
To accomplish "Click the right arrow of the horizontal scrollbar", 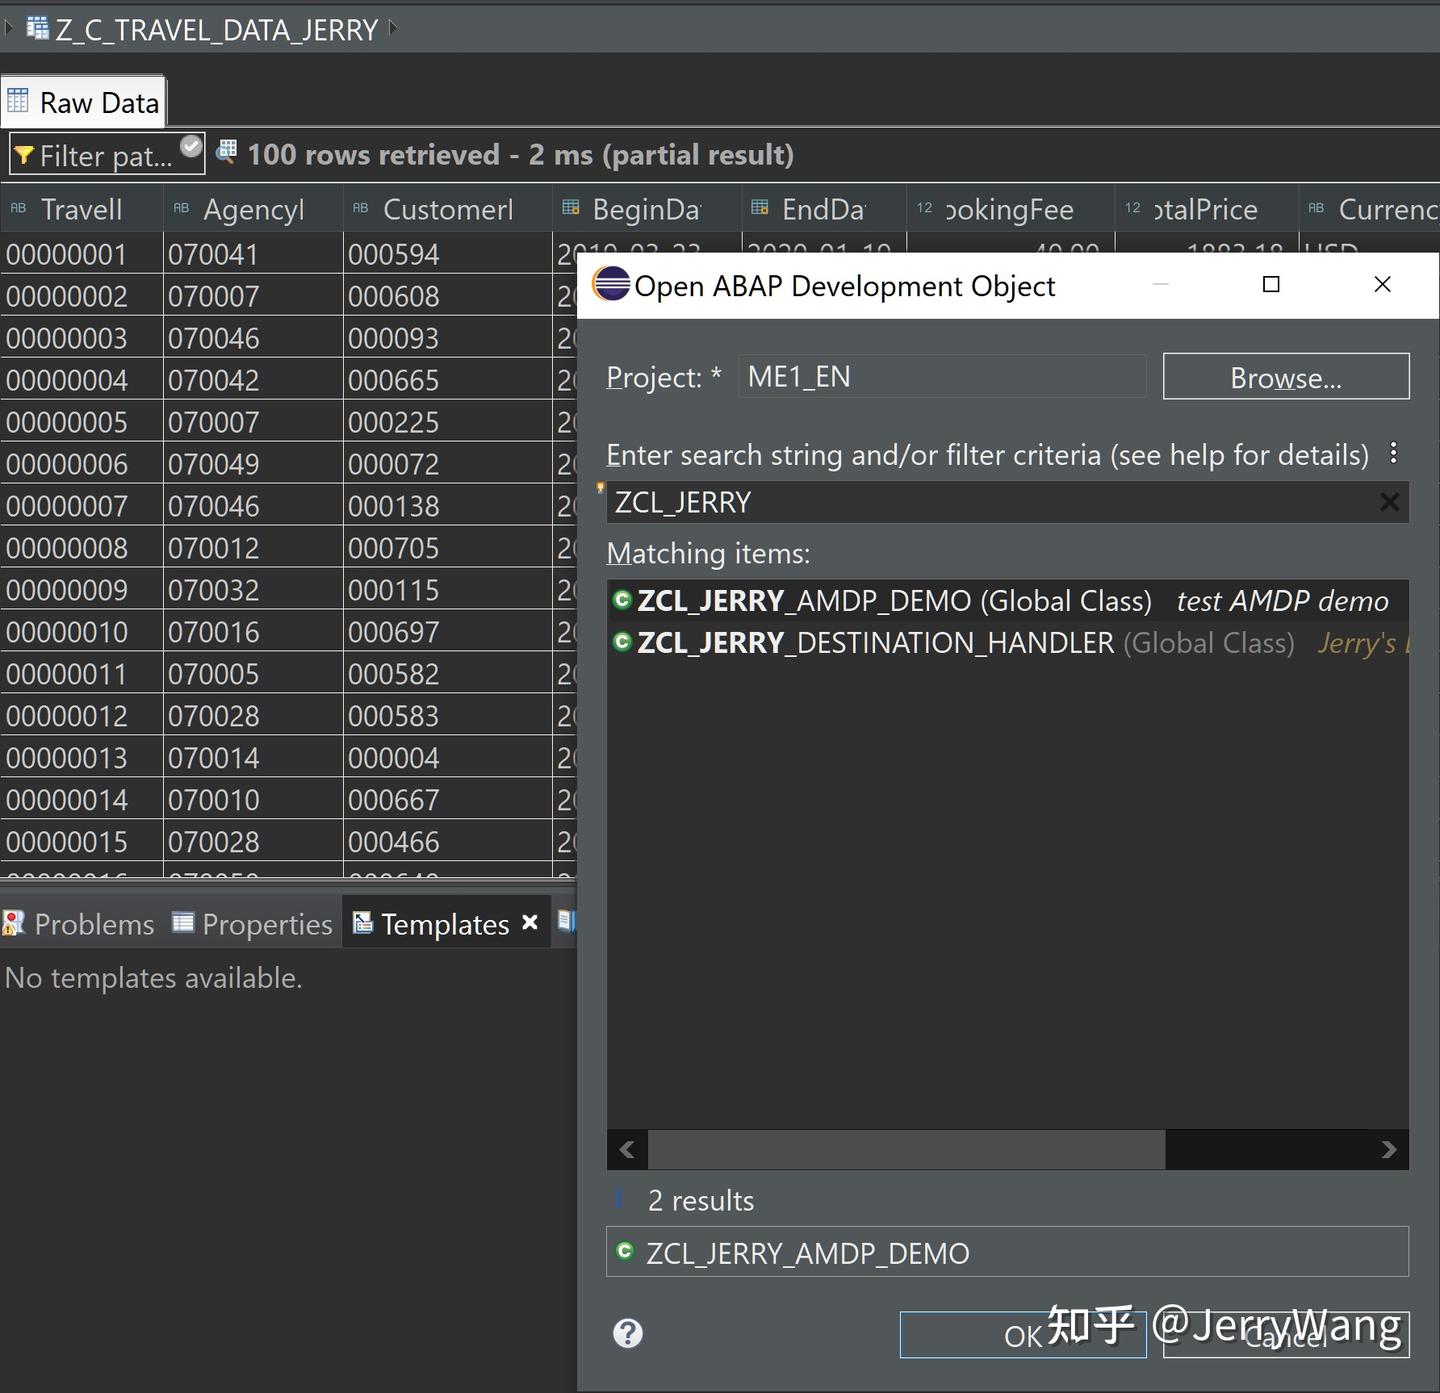I will 1388,1150.
